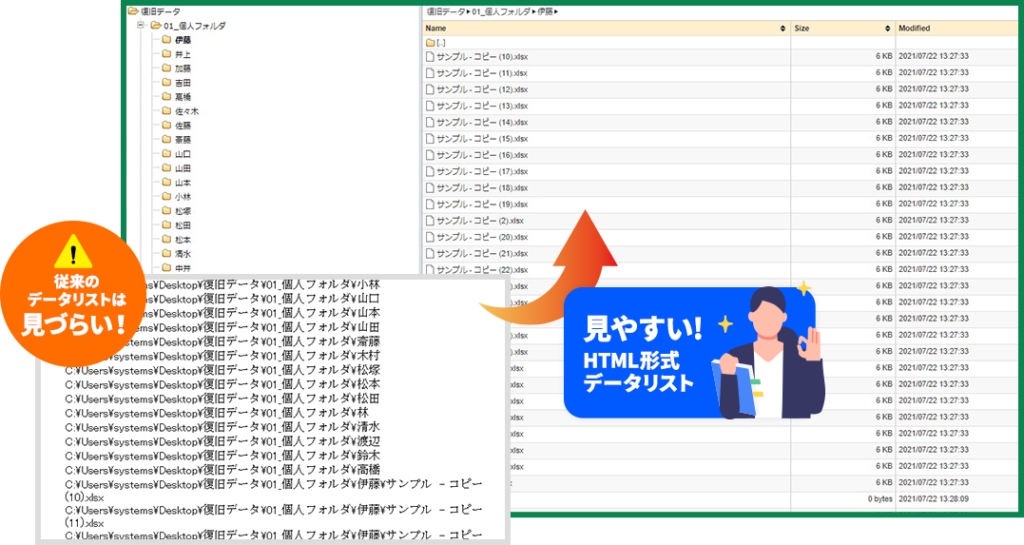
Task: Open file サンプル - コピー (10).xlsx
Action: click(x=482, y=57)
